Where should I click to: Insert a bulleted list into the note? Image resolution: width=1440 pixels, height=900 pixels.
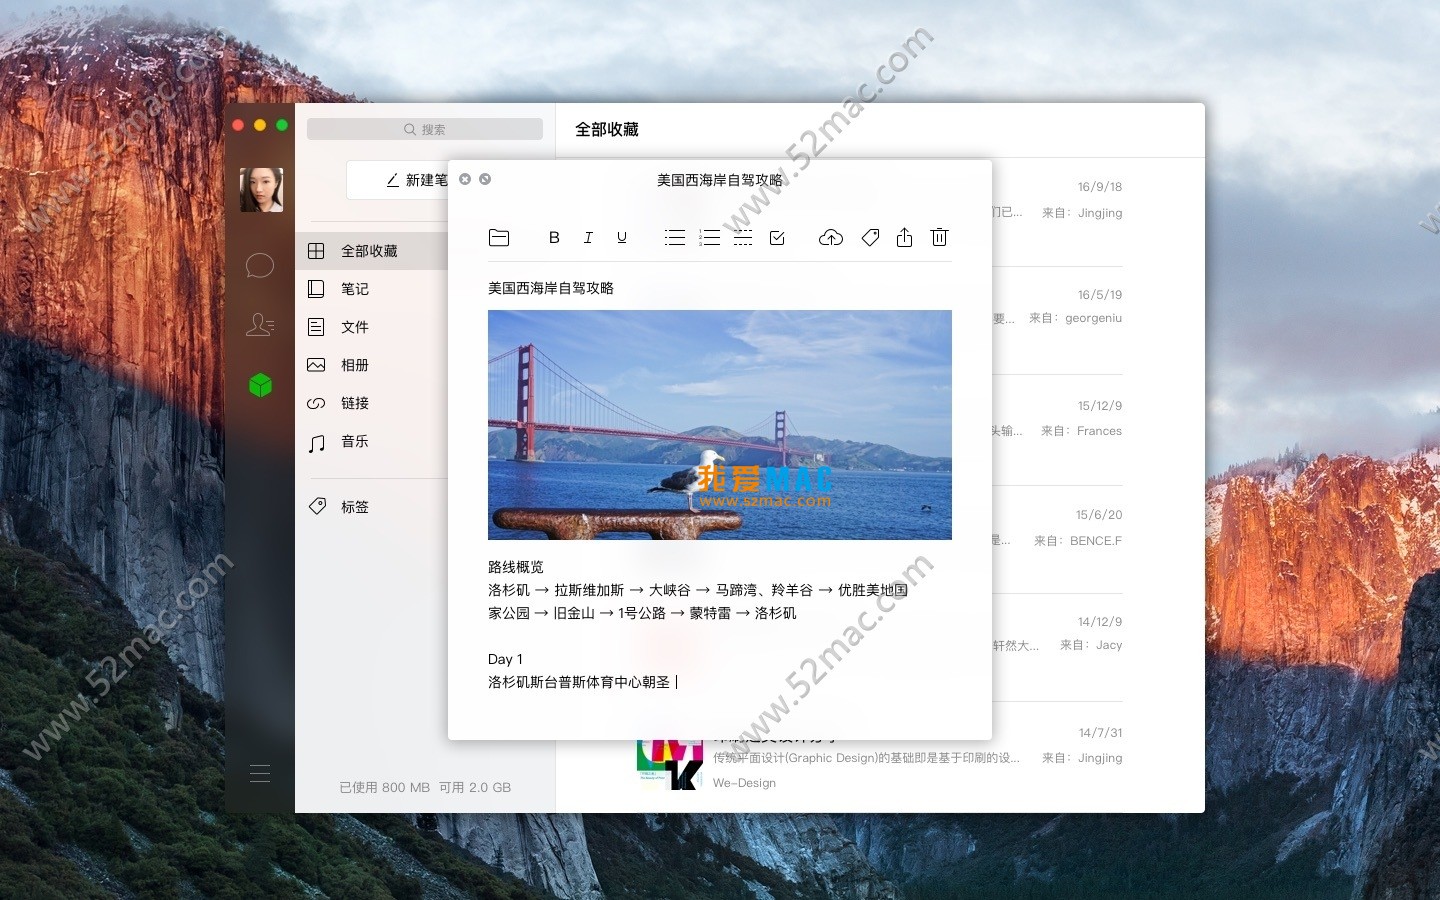click(x=675, y=237)
